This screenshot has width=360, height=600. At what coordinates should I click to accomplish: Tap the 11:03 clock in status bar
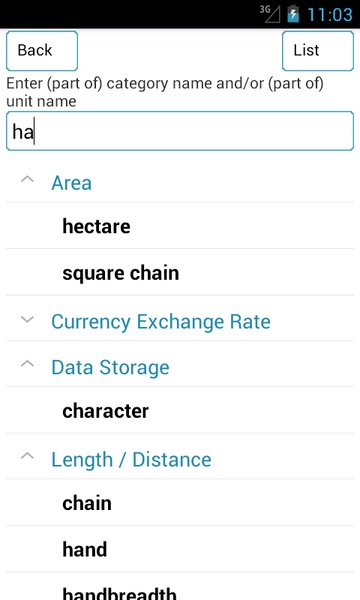tap(330, 15)
